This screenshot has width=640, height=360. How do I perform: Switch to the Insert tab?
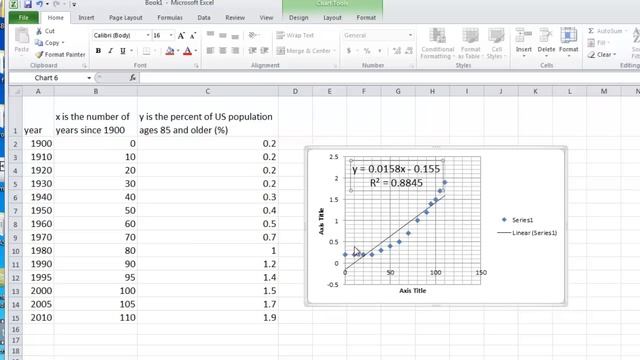click(86, 18)
